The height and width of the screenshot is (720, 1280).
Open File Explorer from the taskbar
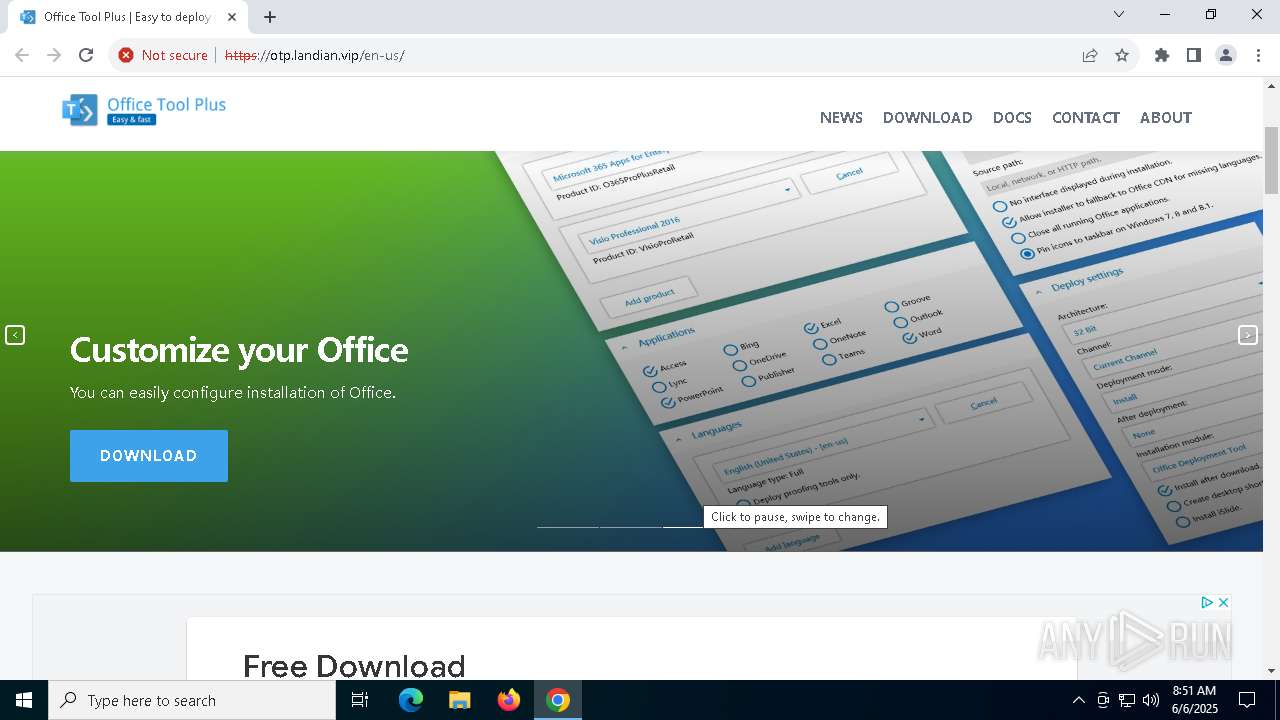coord(459,700)
